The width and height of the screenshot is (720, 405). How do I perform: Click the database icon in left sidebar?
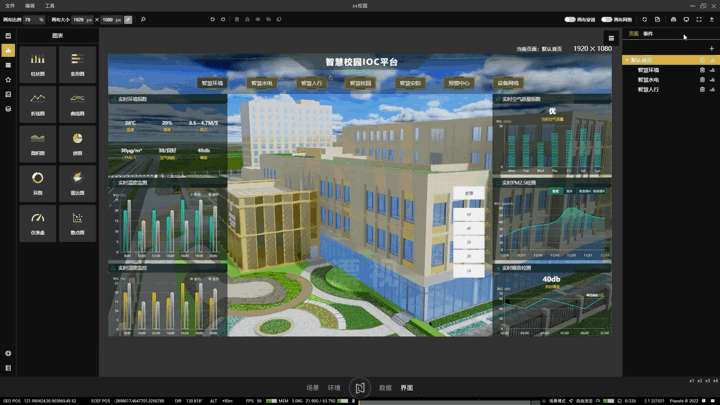pyautogui.click(x=8, y=109)
